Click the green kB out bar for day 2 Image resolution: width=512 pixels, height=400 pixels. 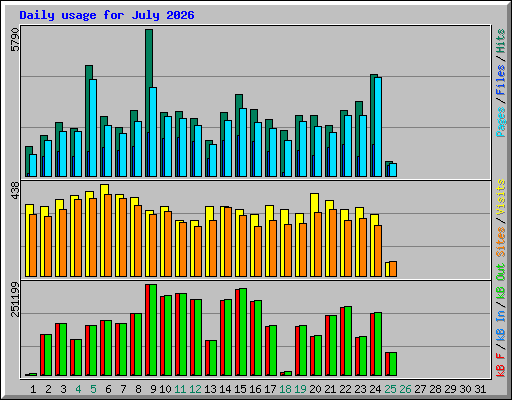pyautogui.click(x=48, y=355)
